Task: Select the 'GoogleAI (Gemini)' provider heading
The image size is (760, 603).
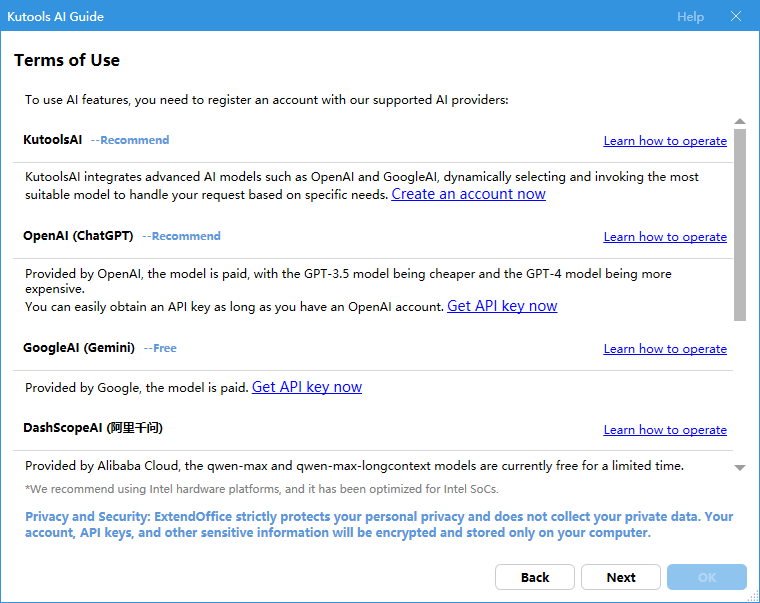Action: point(79,348)
